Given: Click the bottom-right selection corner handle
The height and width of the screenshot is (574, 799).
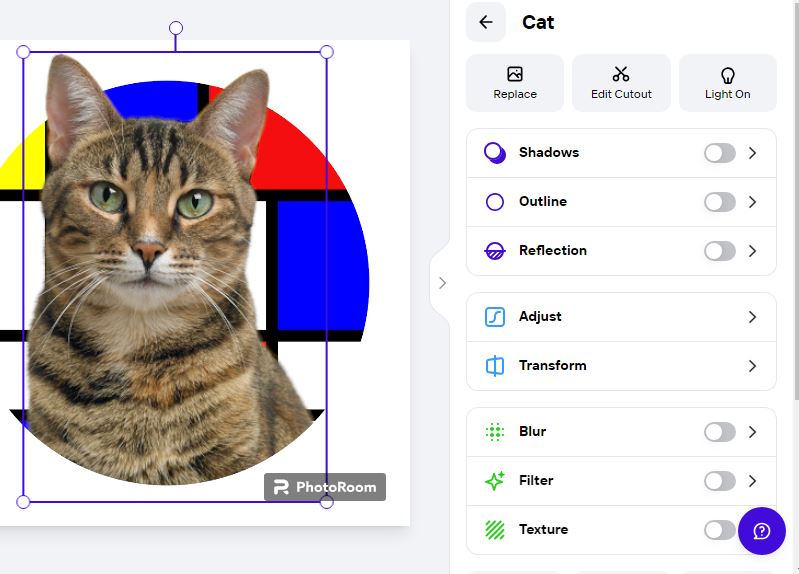Looking at the screenshot, I should point(327,502).
